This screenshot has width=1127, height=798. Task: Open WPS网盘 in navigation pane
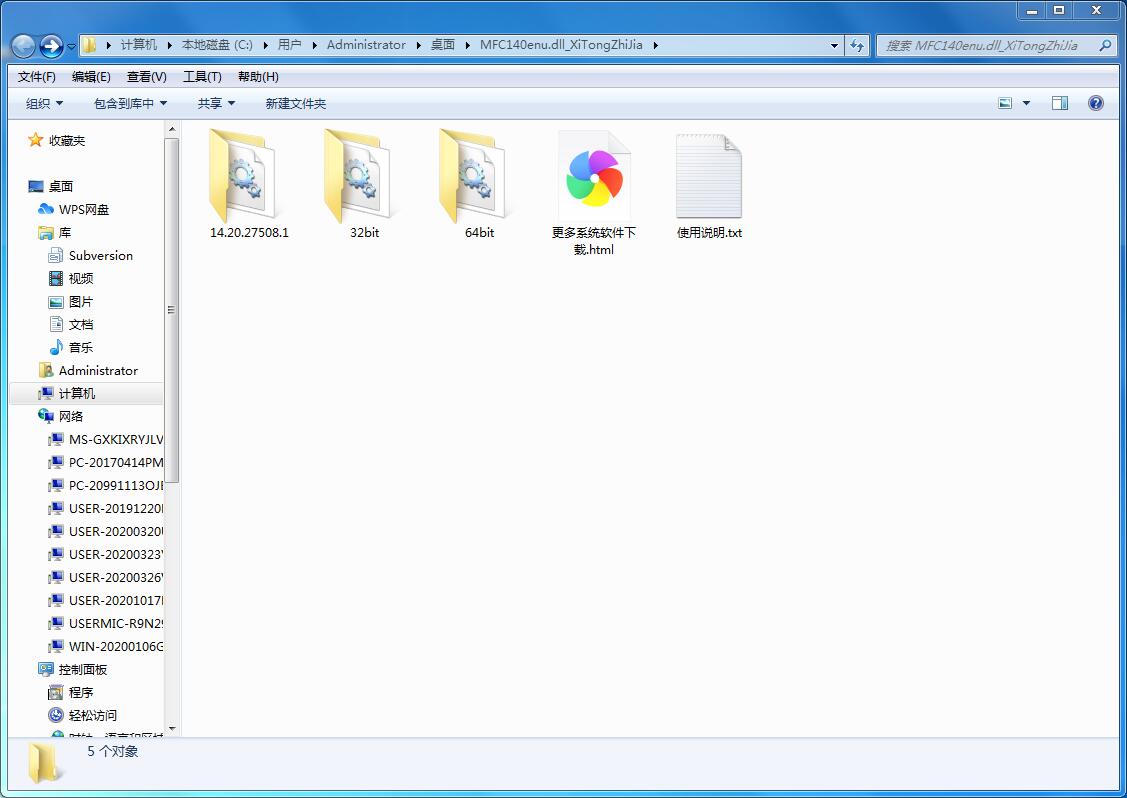point(83,209)
